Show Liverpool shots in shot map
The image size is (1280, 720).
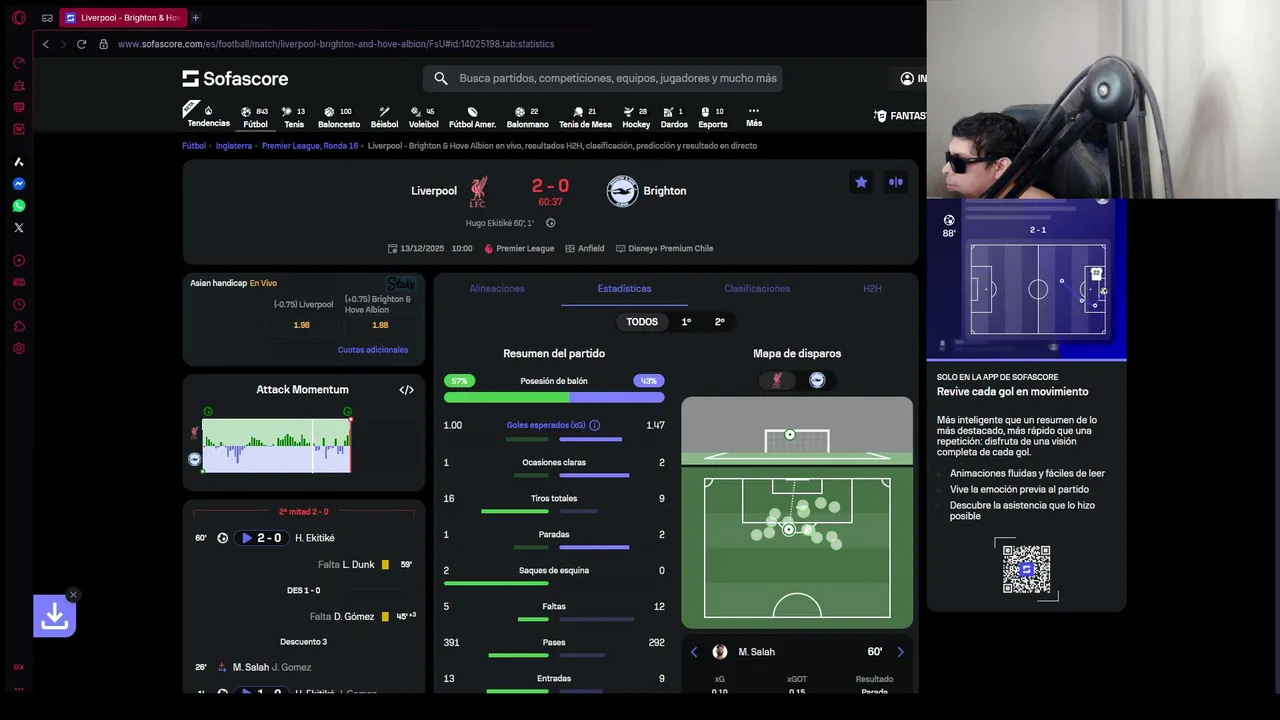click(777, 380)
